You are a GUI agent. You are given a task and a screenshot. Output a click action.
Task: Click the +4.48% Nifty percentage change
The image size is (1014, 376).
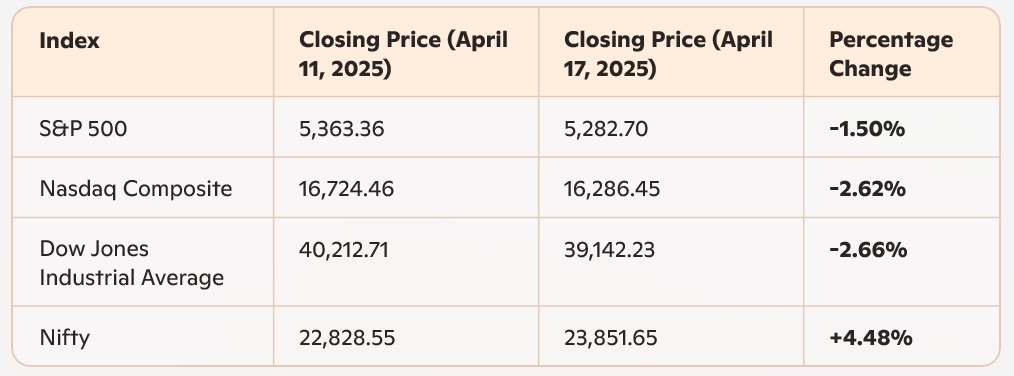click(870, 338)
